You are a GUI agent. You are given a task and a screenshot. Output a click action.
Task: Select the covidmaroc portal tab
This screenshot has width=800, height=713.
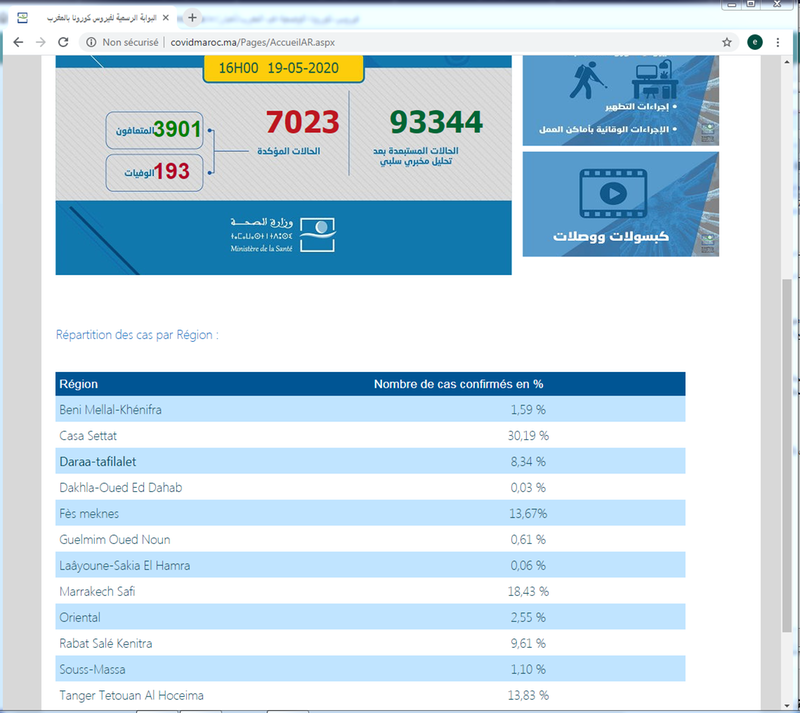(x=95, y=18)
